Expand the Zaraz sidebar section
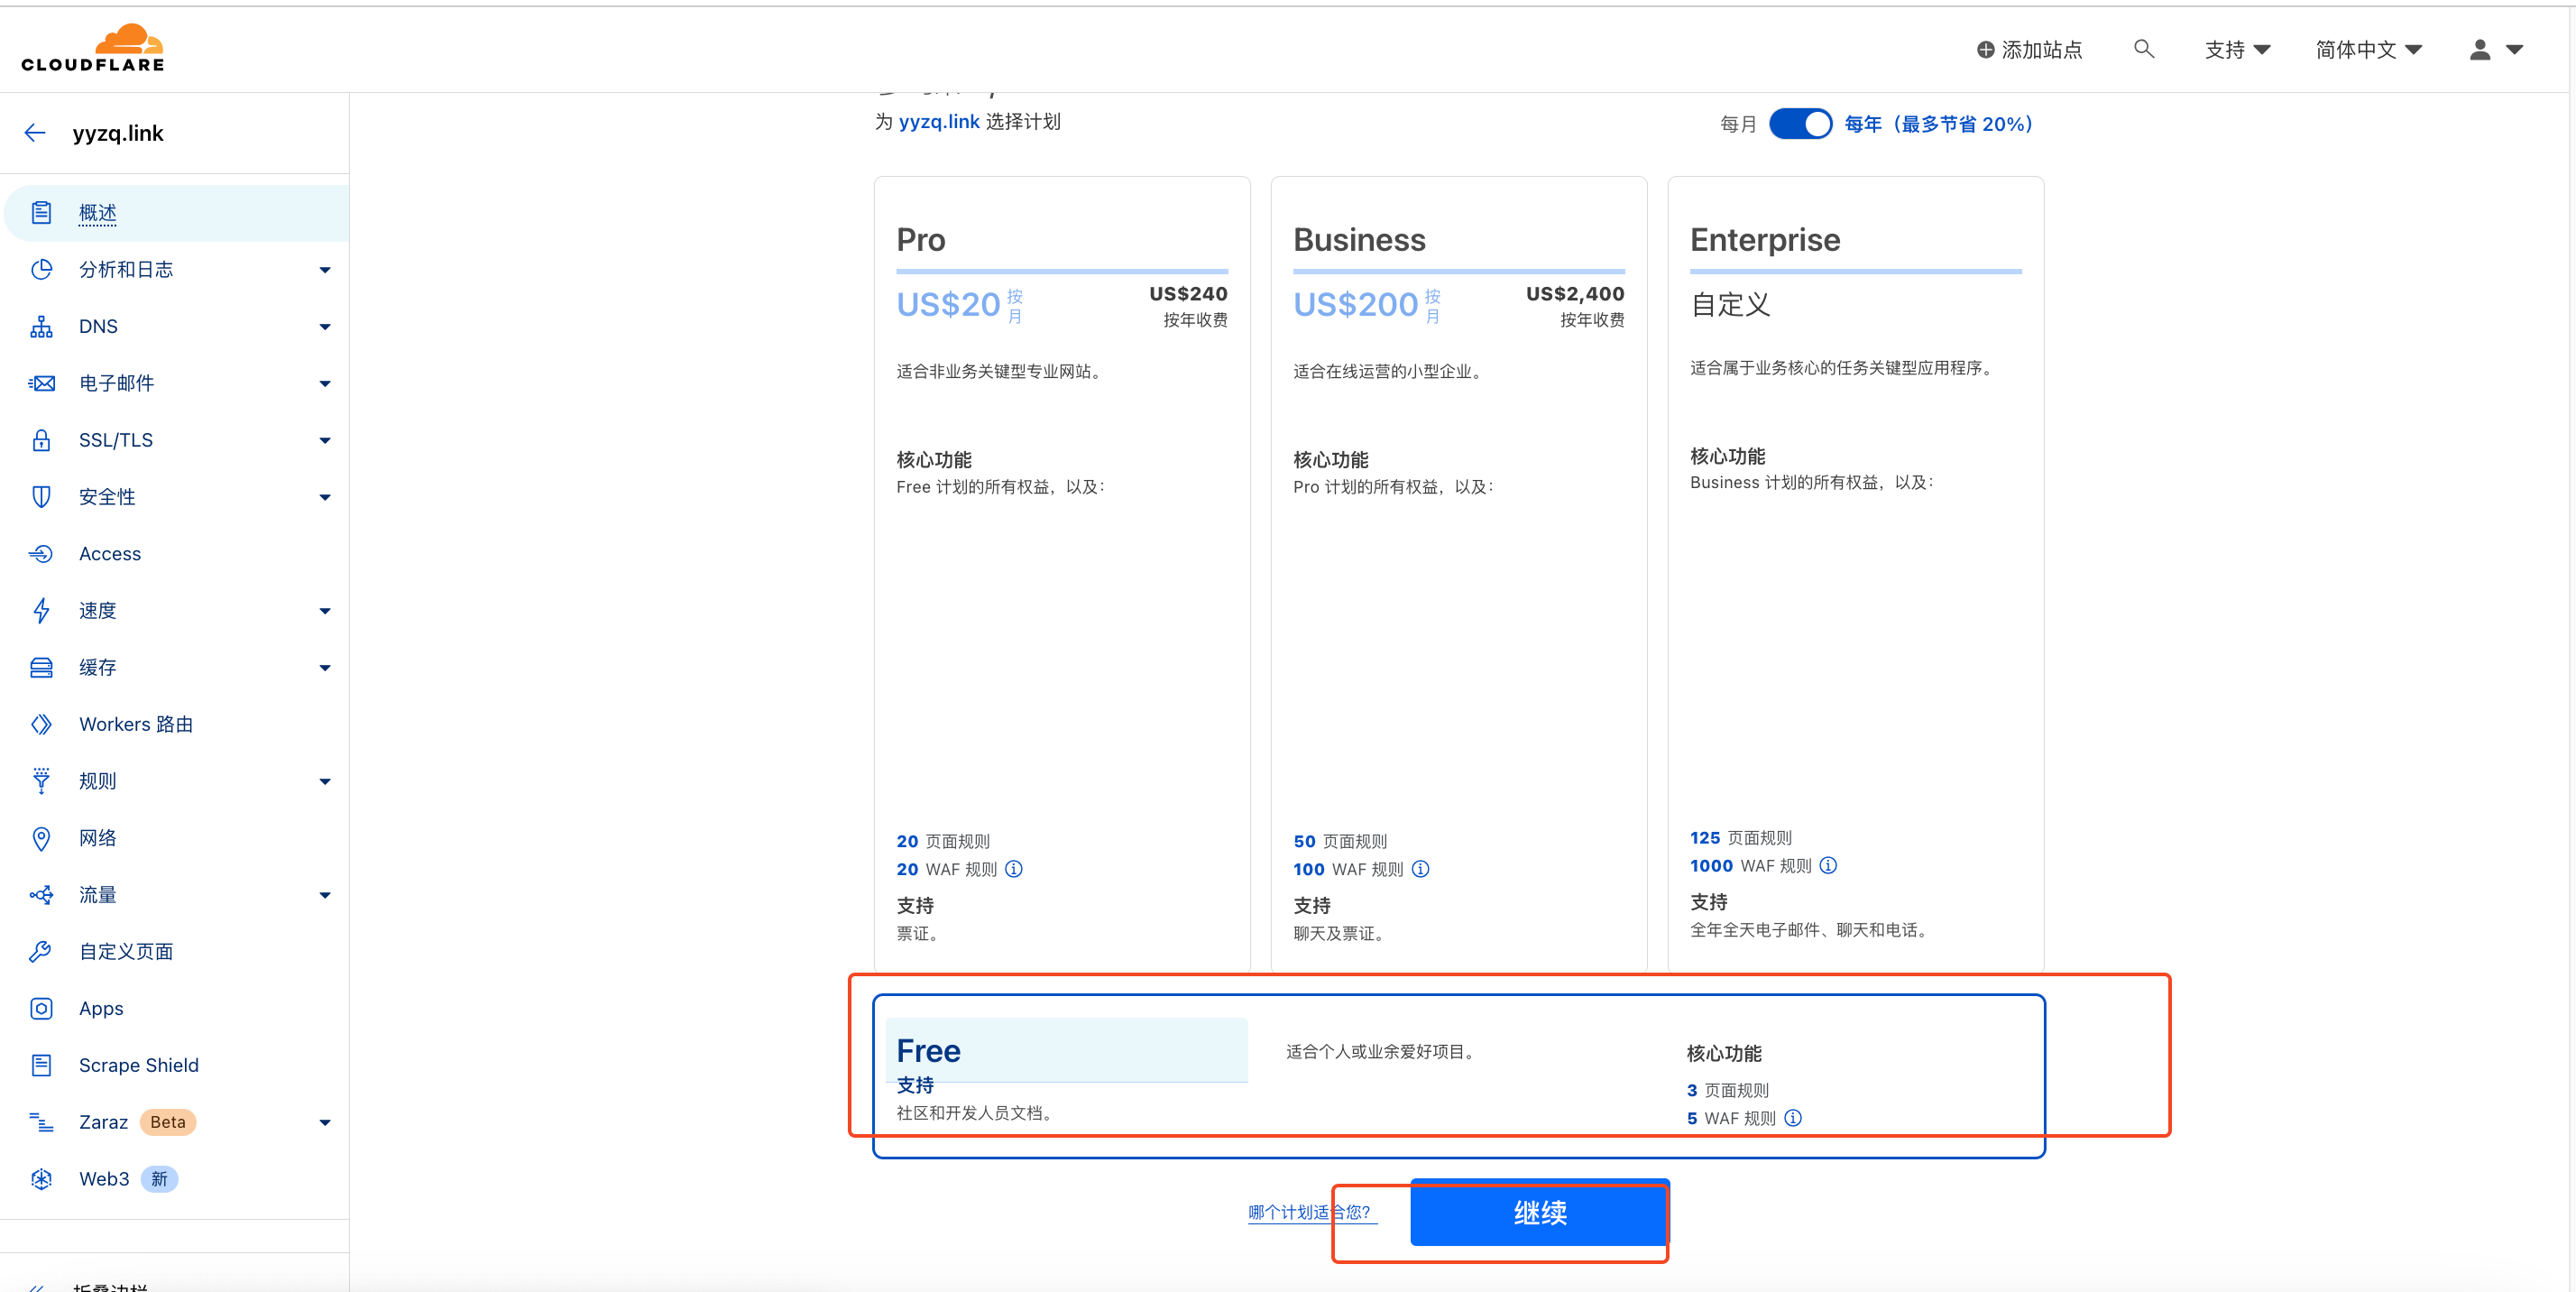2576x1292 pixels. 324,1123
